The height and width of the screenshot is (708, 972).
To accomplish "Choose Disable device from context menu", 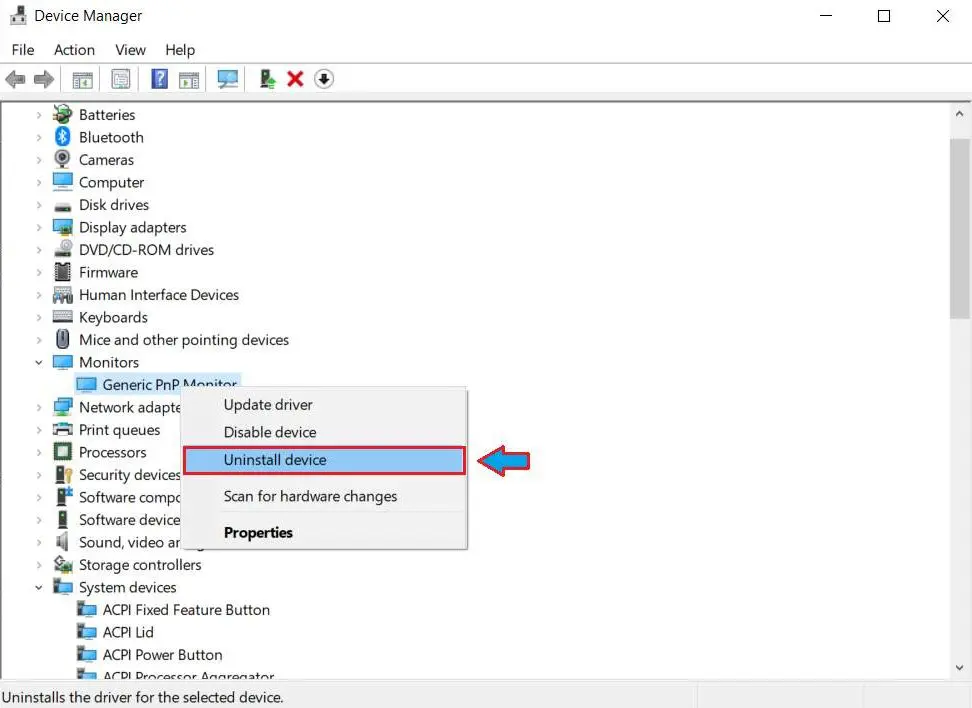I will tap(324, 432).
